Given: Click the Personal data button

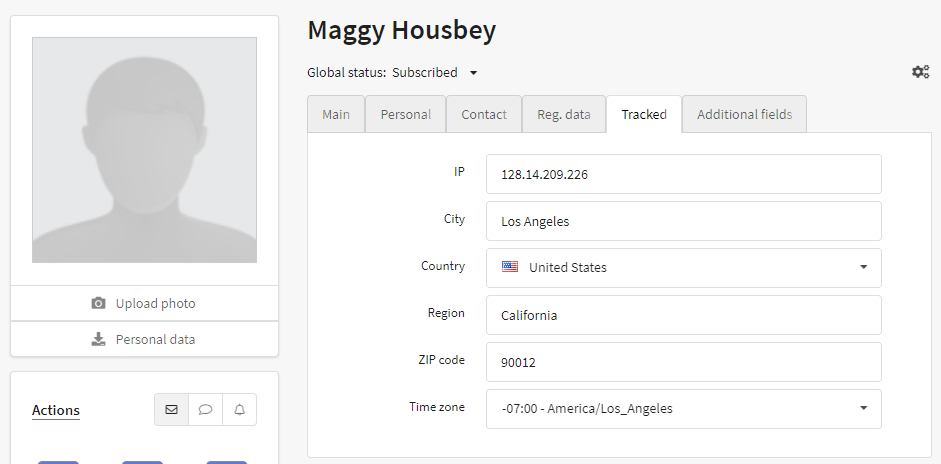Looking at the screenshot, I should 145,339.
